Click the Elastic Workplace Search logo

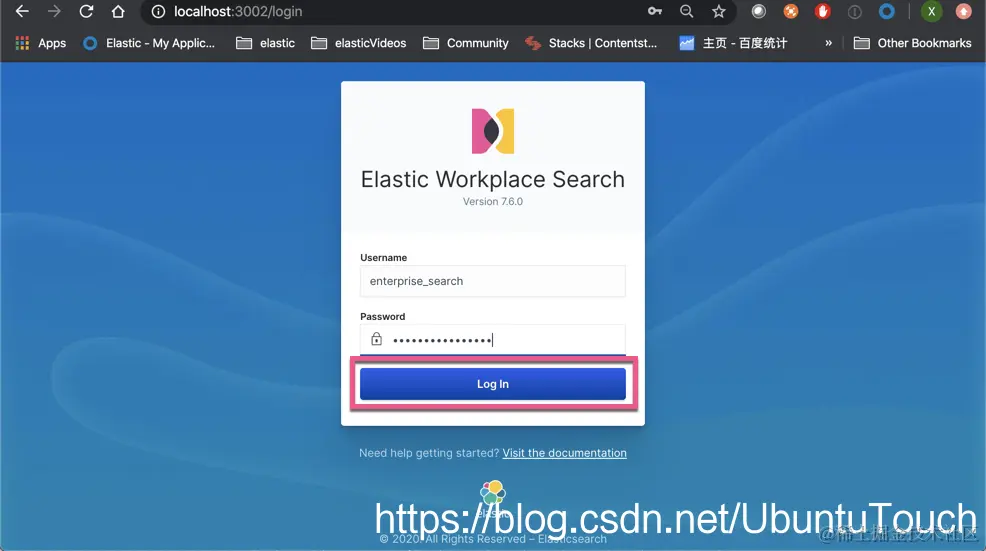pyautogui.click(x=493, y=131)
